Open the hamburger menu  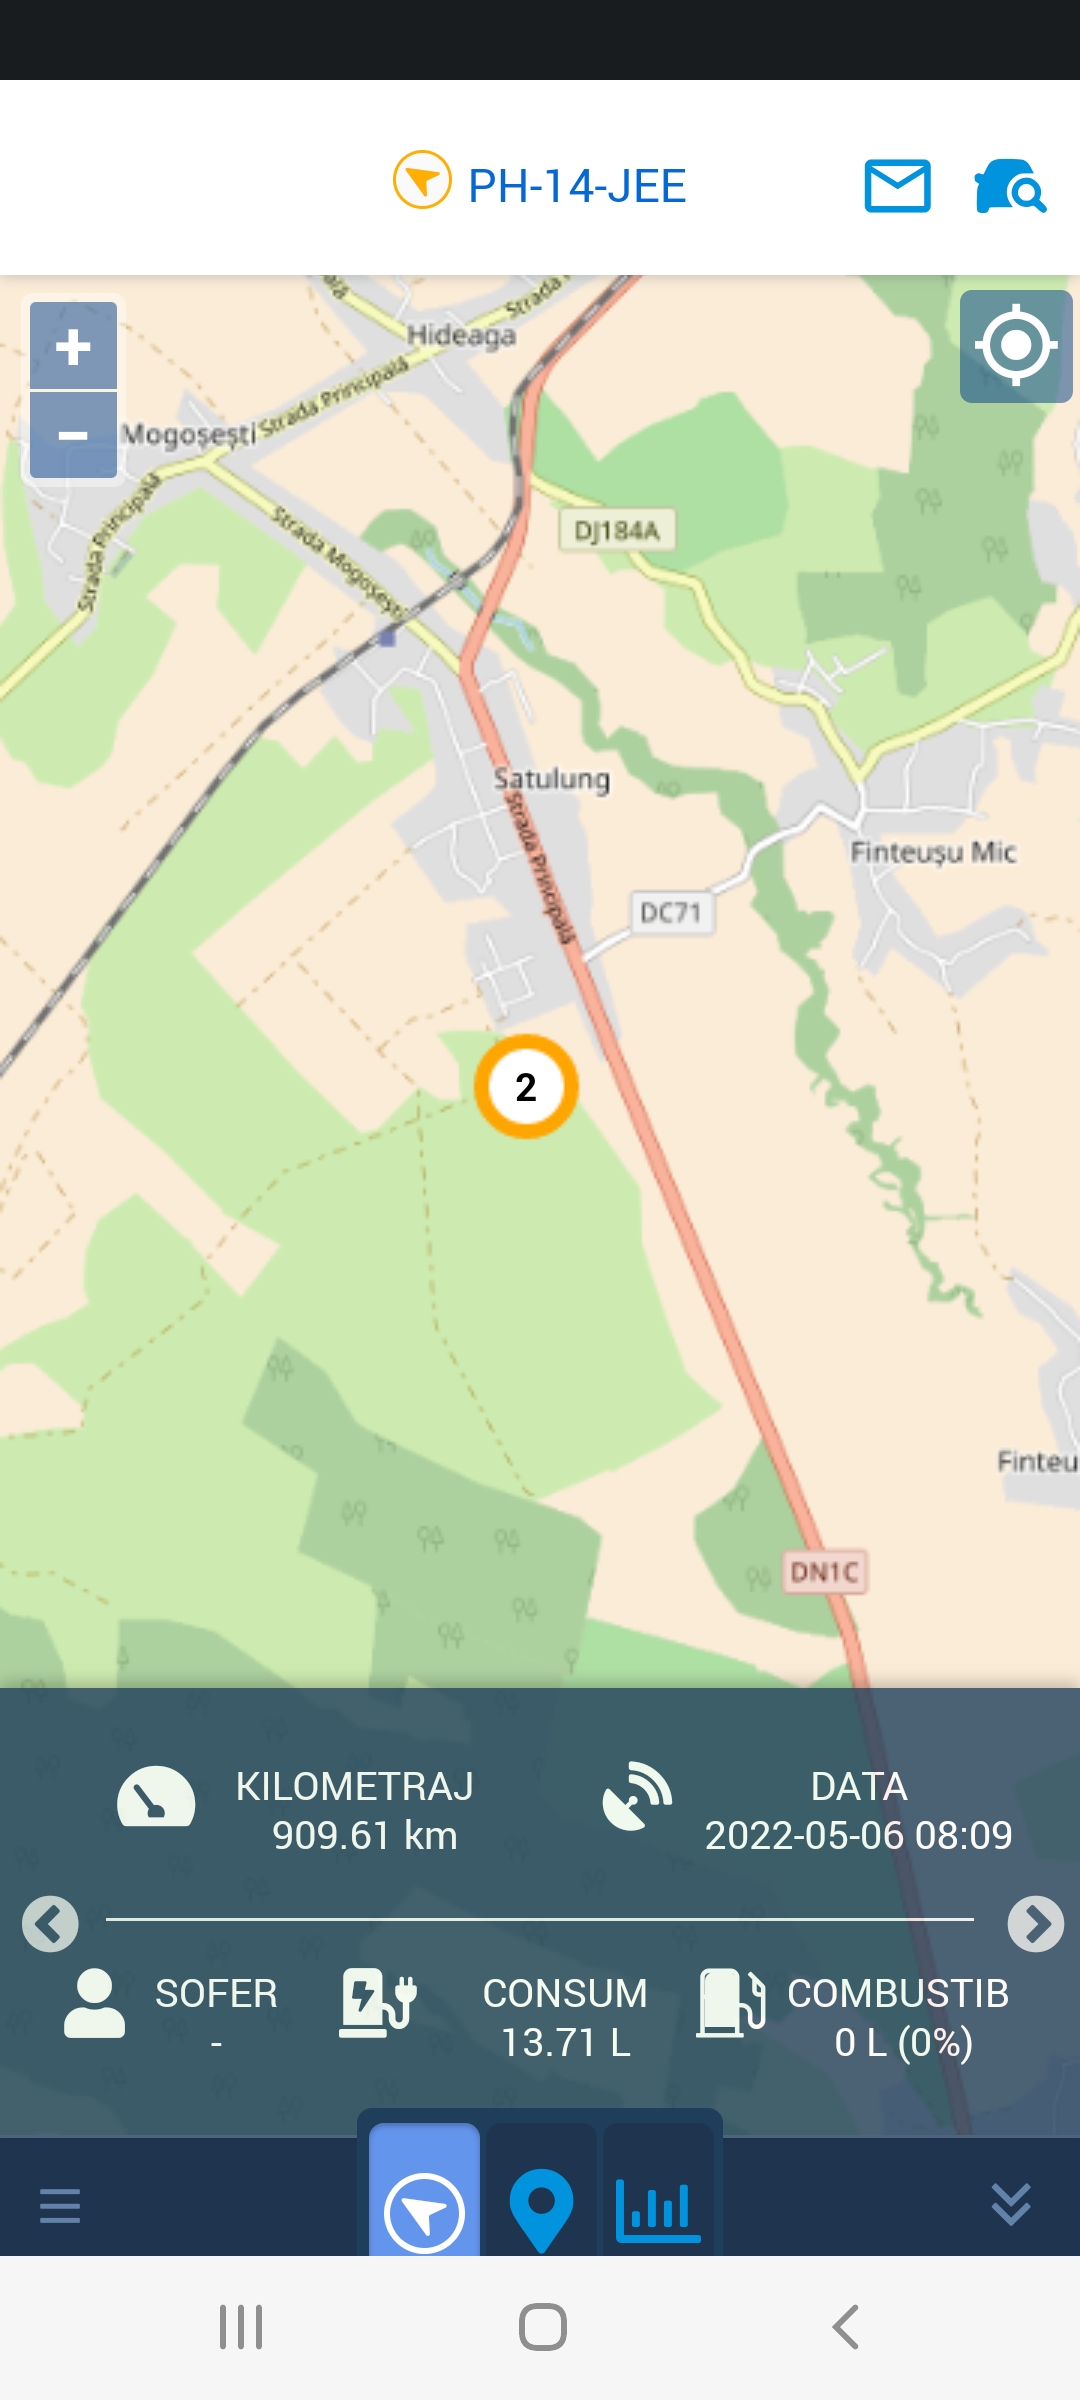click(x=60, y=2205)
